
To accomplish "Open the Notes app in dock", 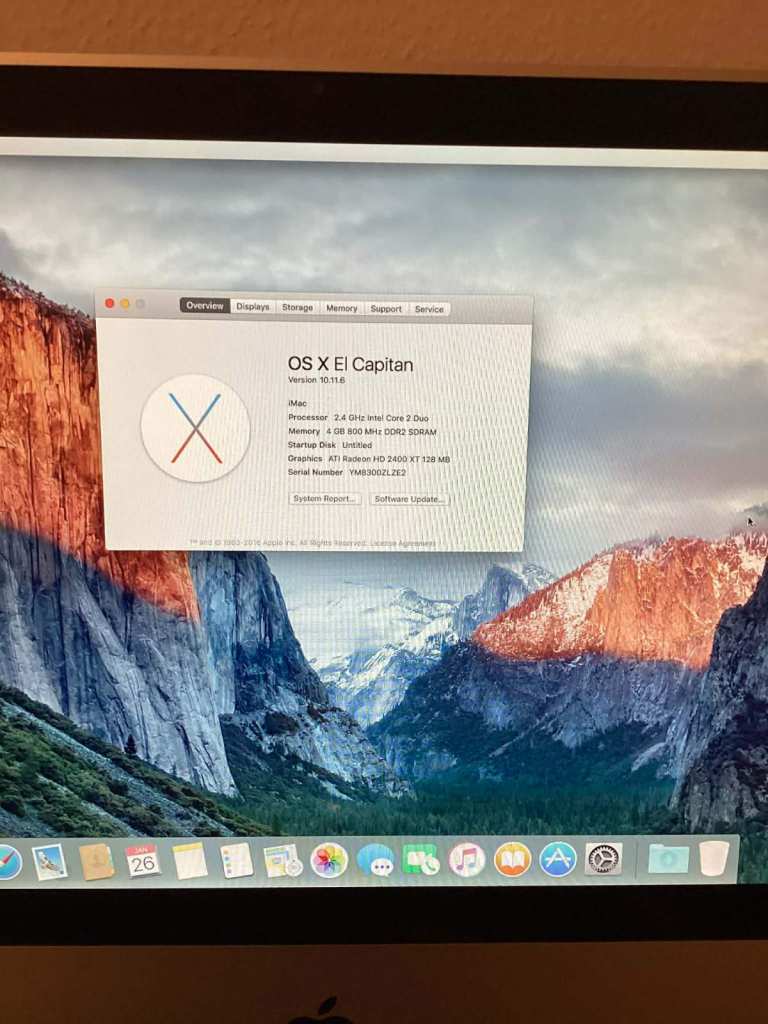I will [x=190, y=861].
